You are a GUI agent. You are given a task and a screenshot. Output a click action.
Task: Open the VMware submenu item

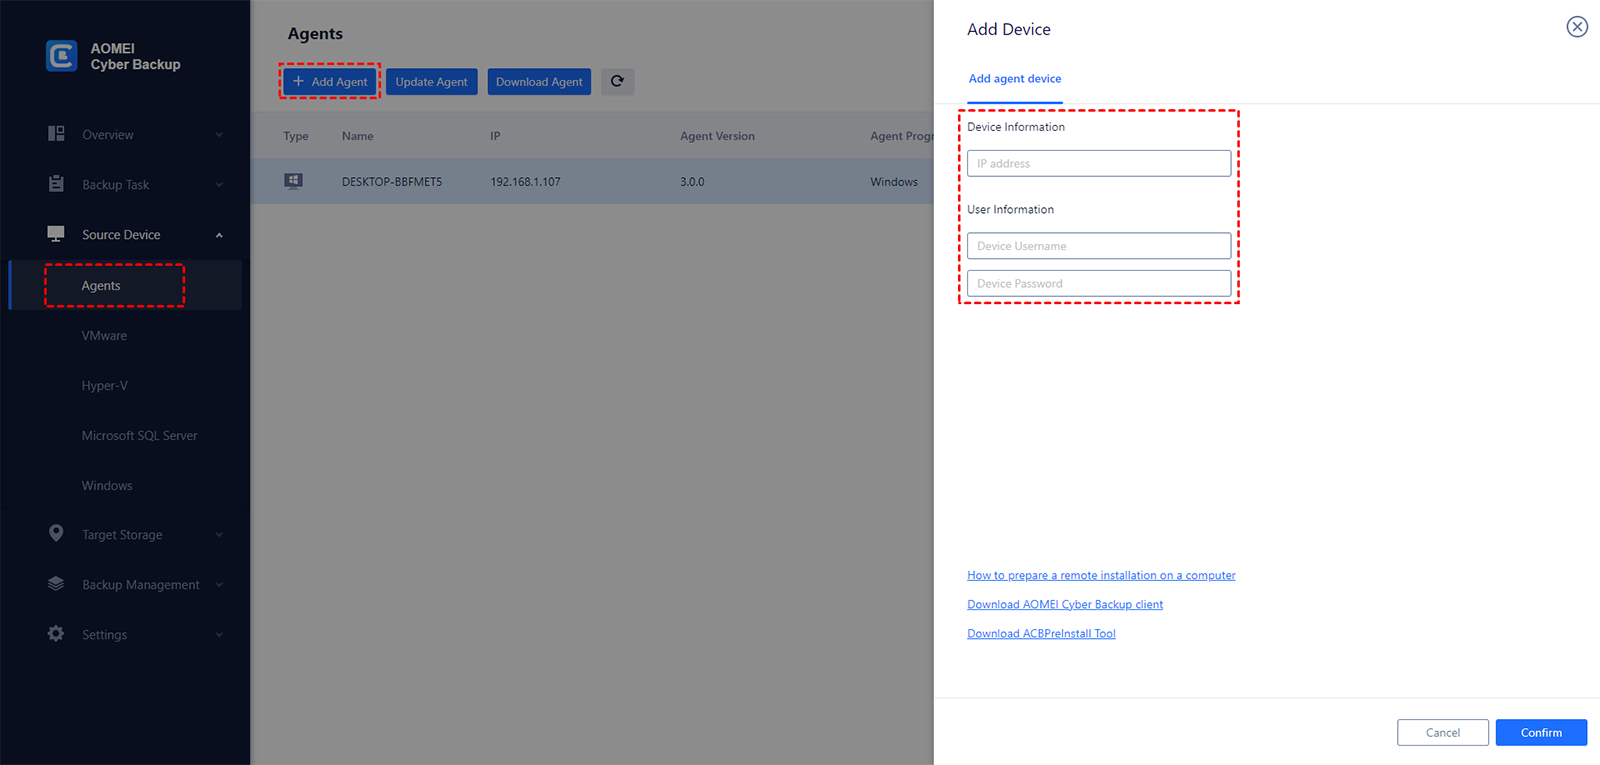pos(104,336)
